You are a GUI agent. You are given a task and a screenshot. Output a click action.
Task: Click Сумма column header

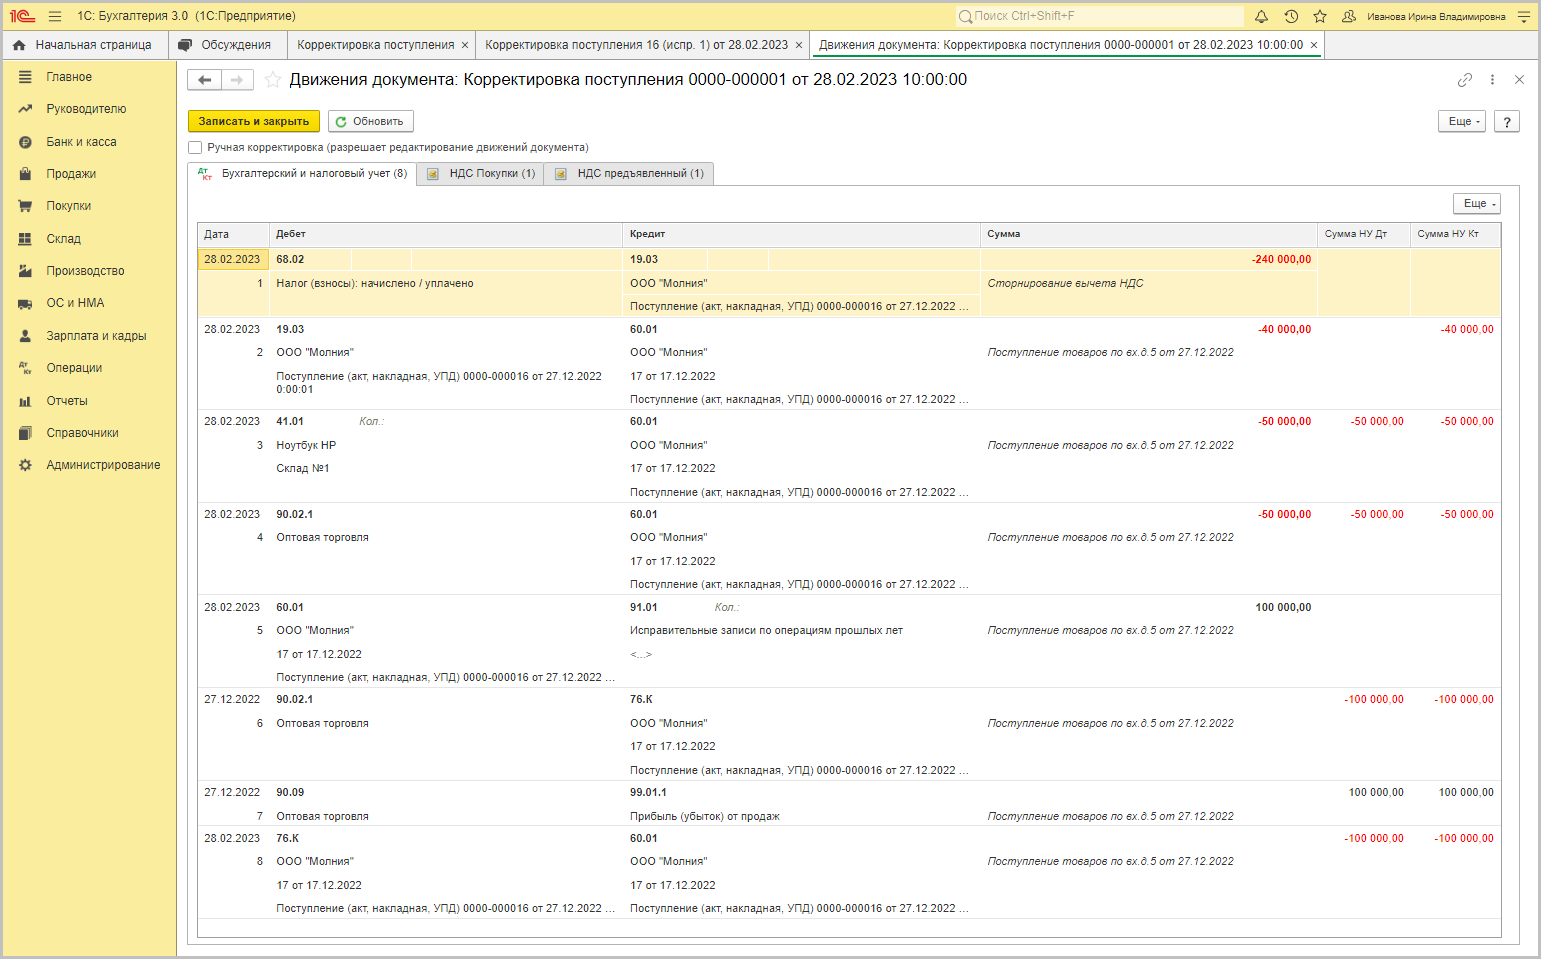click(x=1149, y=234)
